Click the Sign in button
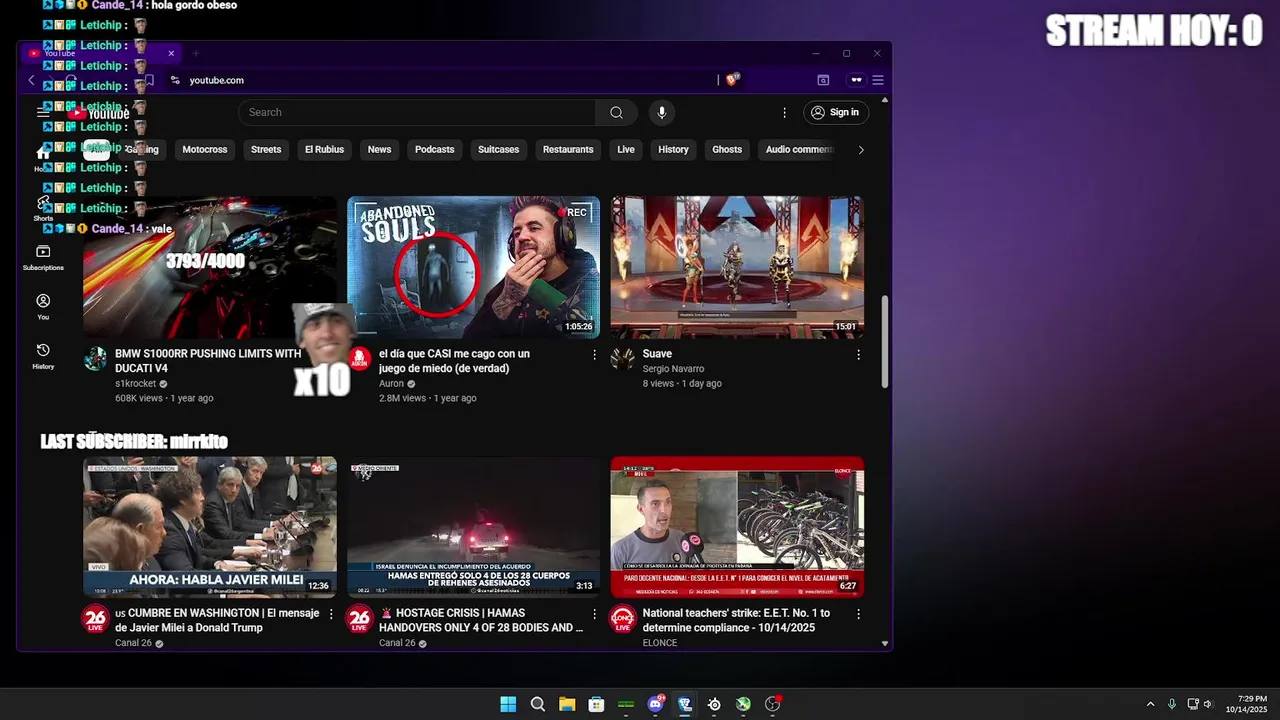Viewport: 1280px width, 720px height. (x=835, y=112)
